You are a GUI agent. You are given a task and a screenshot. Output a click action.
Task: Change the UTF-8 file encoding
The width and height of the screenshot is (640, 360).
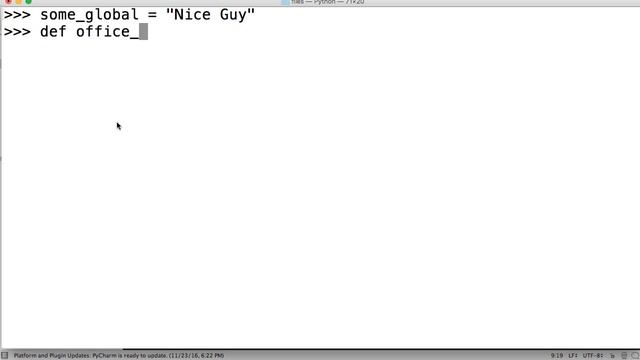pos(593,356)
